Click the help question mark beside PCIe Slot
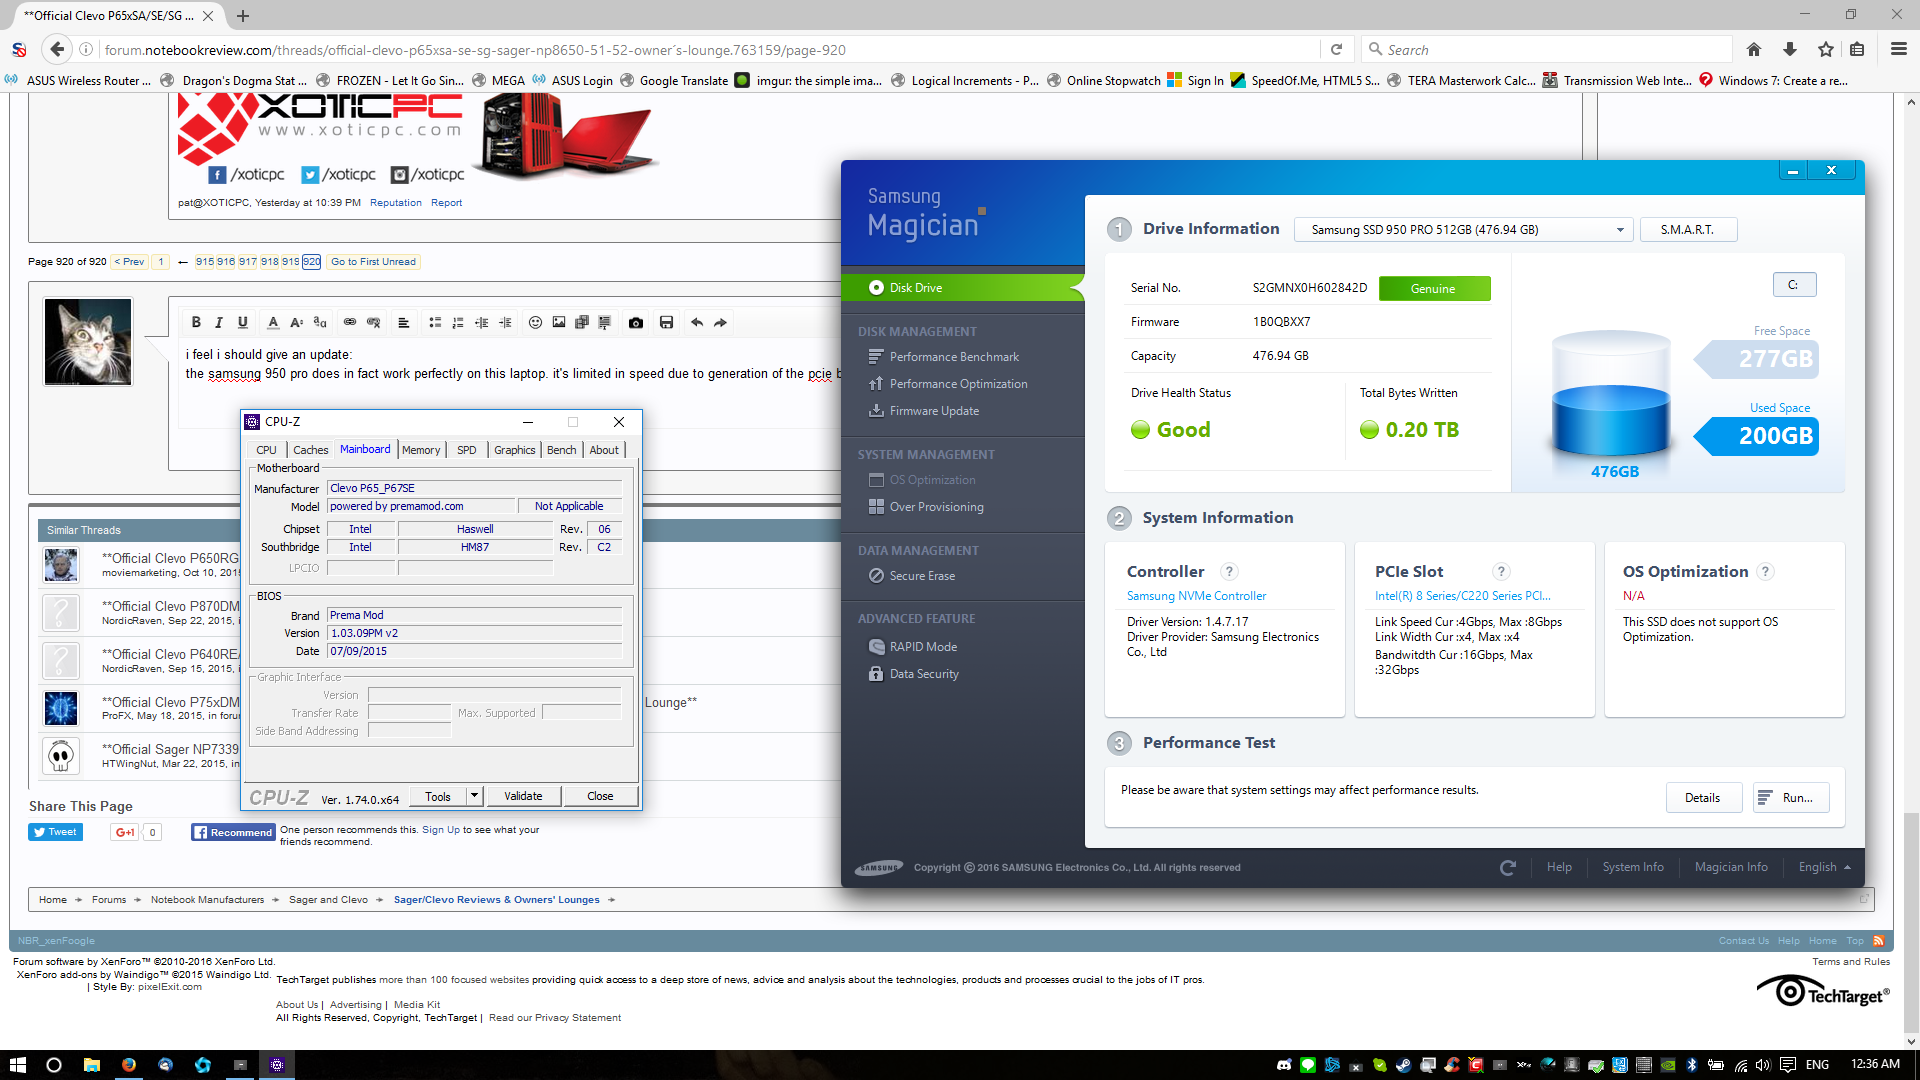This screenshot has width=1920, height=1080. (x=1501, y=571)
